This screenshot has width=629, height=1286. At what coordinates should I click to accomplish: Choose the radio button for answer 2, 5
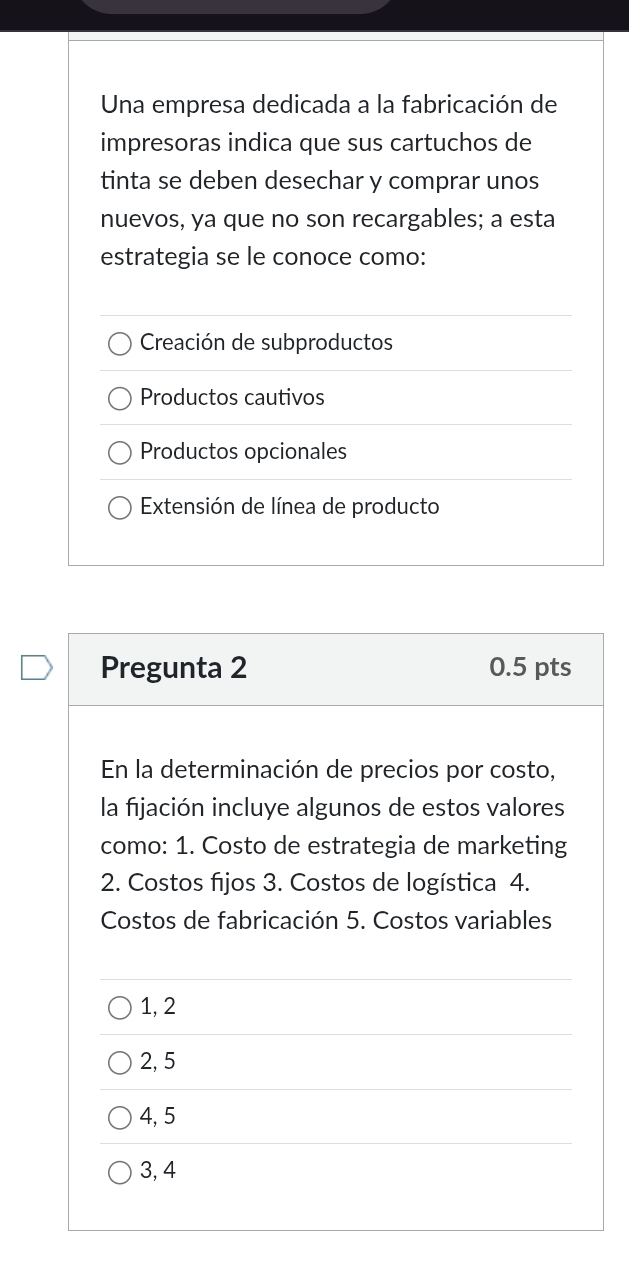pos(120,1063)
